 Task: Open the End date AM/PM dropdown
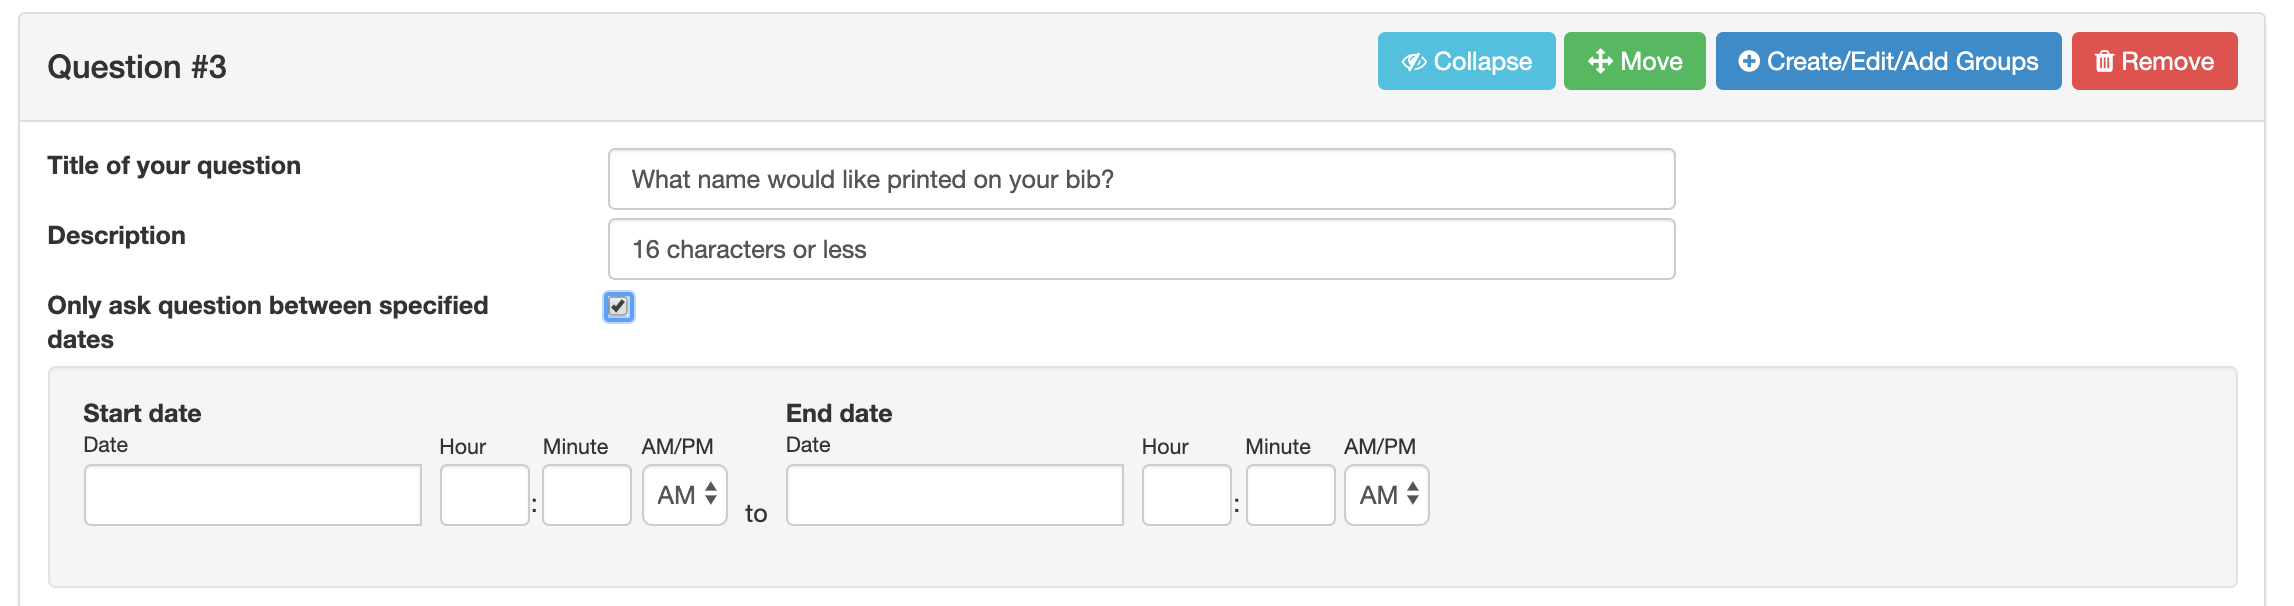click(x=1387, y=495)
